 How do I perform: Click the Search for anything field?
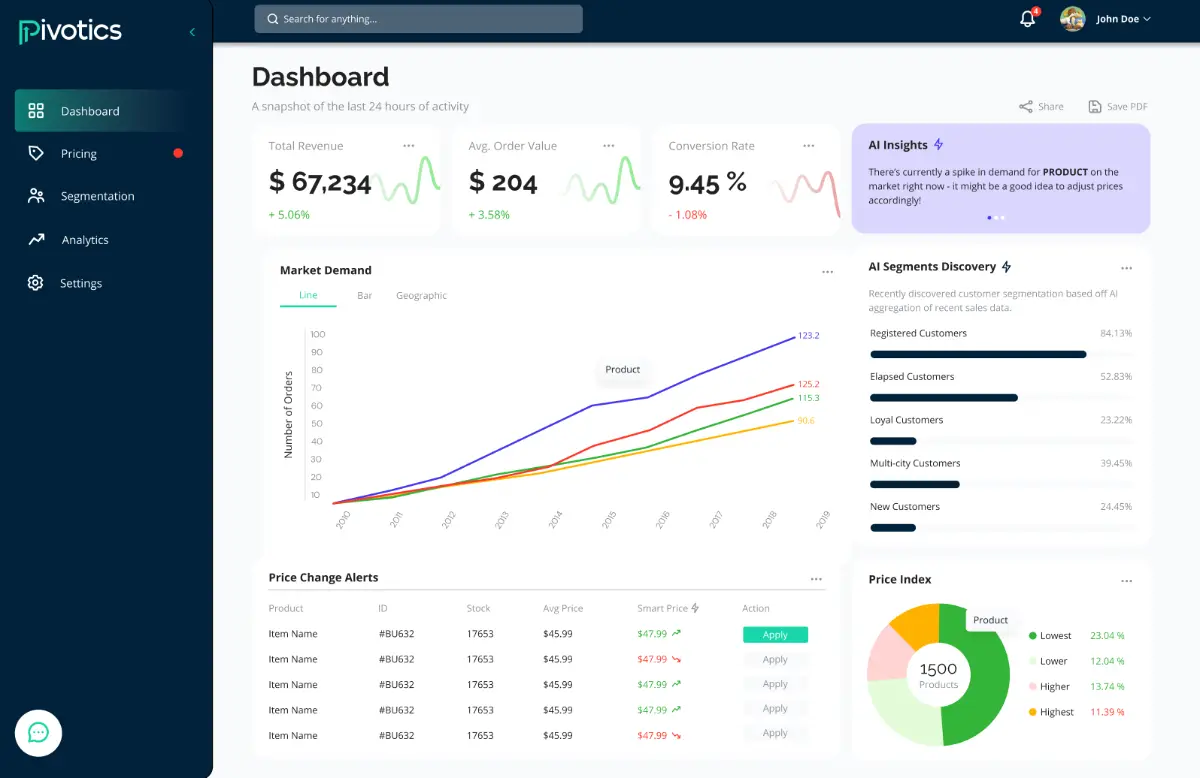click(418, 19)
